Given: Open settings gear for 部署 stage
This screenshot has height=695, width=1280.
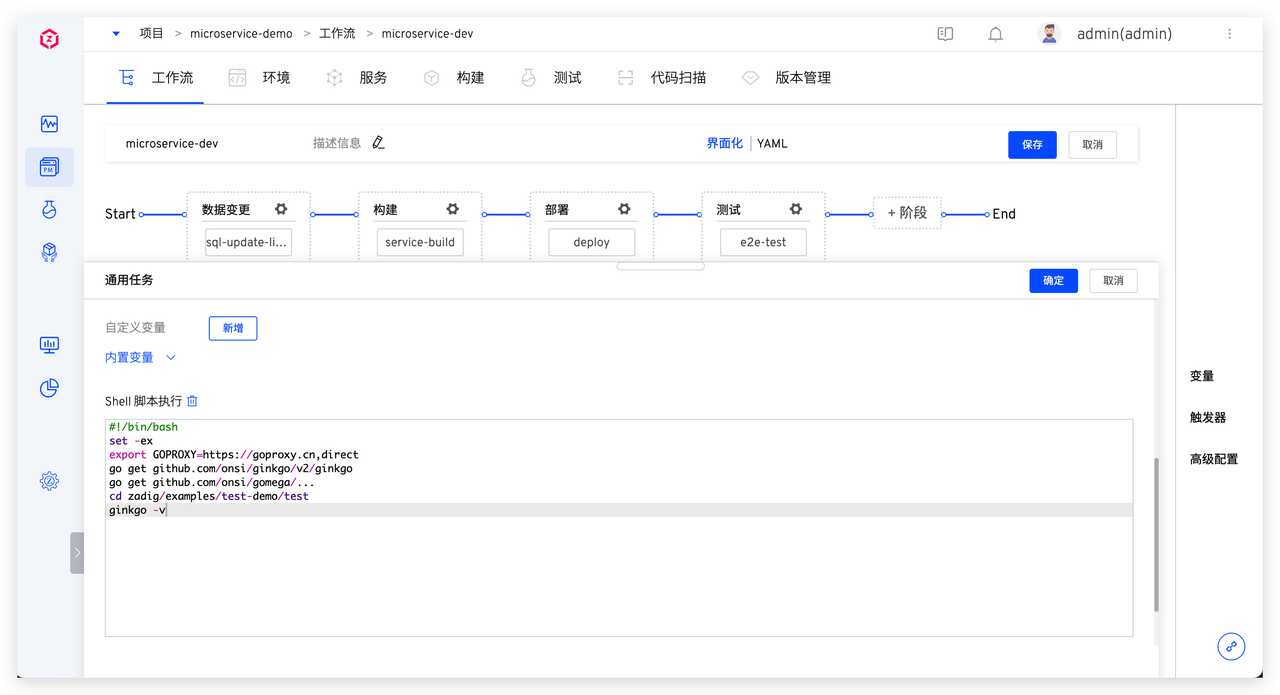Looking at the screenshot, I should click(624, 209).
